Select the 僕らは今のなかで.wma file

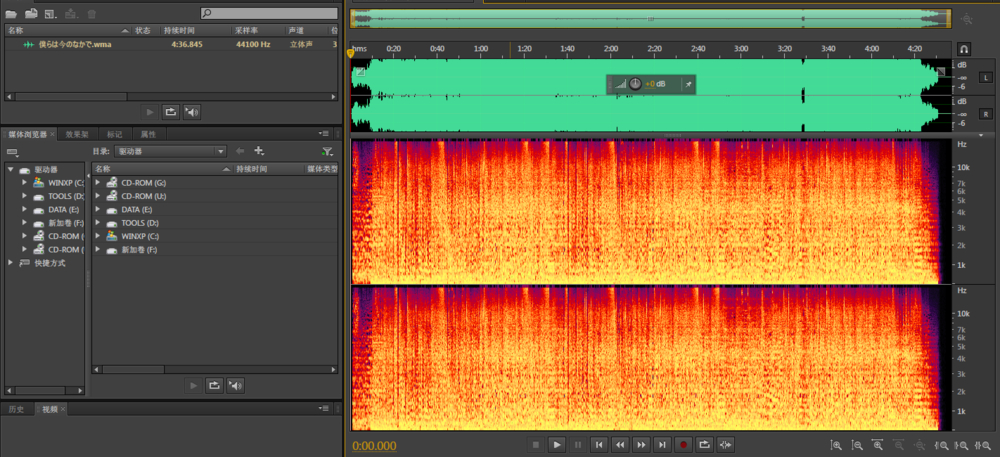pos(74,44)
